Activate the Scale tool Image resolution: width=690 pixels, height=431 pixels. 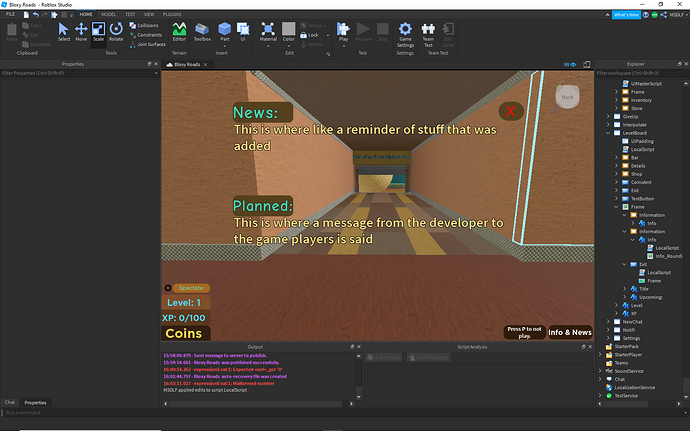98,32
